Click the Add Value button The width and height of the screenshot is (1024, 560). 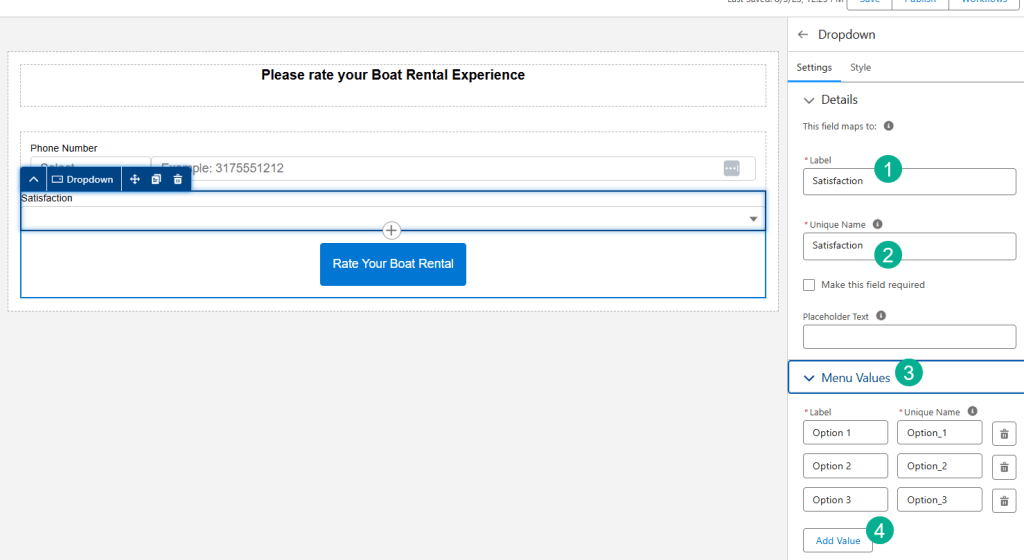point(837,541)
